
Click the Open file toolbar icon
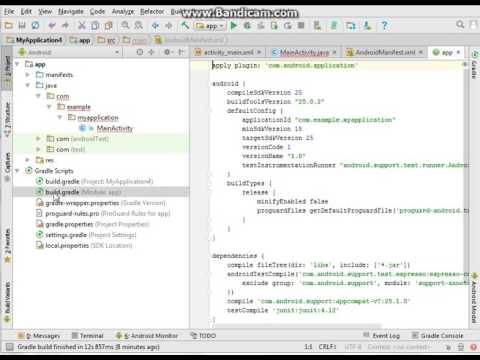pos(9,25)
